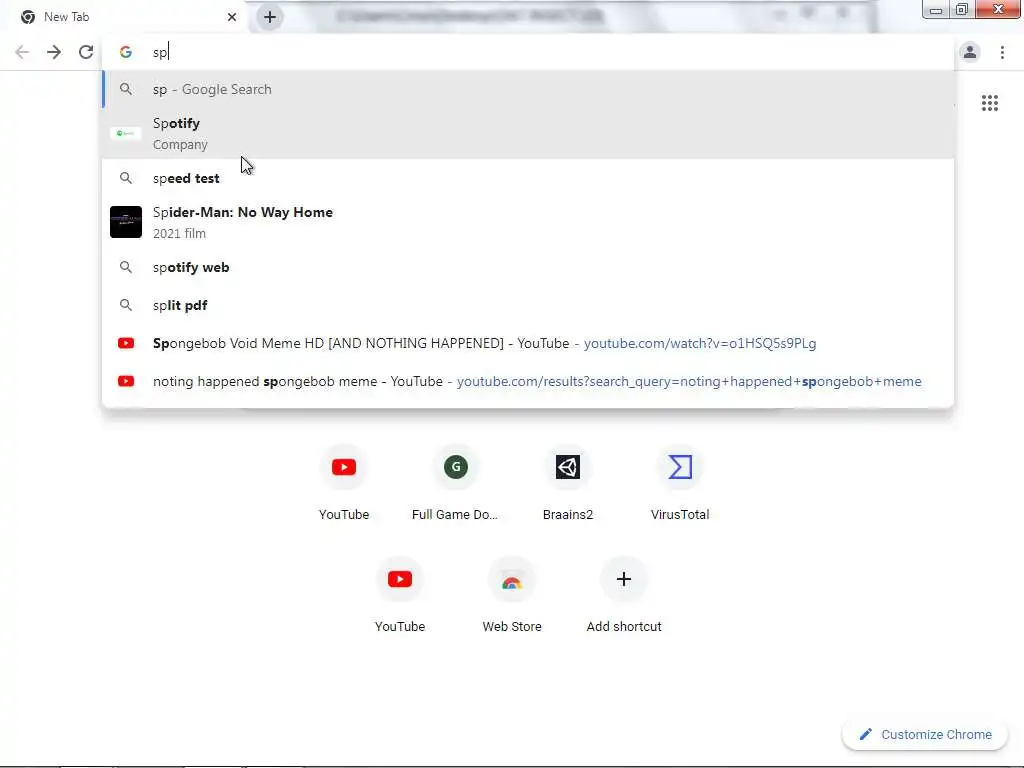The width and height of the screenshot is (1024, 768).
Task: Open the Chrome three-dot menu
Action: click(1002, 52)
